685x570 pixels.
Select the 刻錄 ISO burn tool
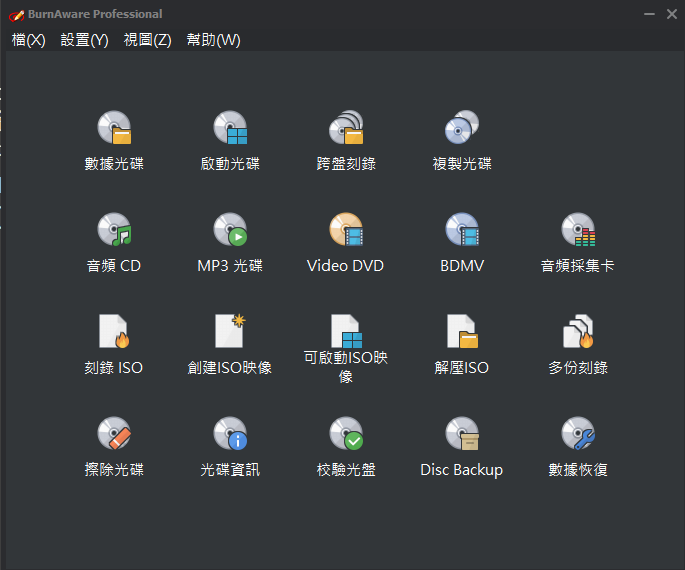(x=114, y=345)
